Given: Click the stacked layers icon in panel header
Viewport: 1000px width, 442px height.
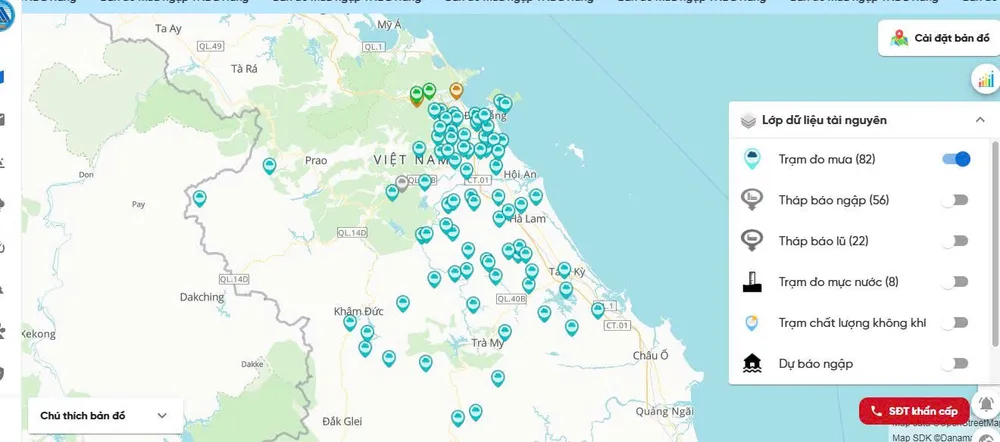Looking at the screenshot, I should tap(747, 121).
